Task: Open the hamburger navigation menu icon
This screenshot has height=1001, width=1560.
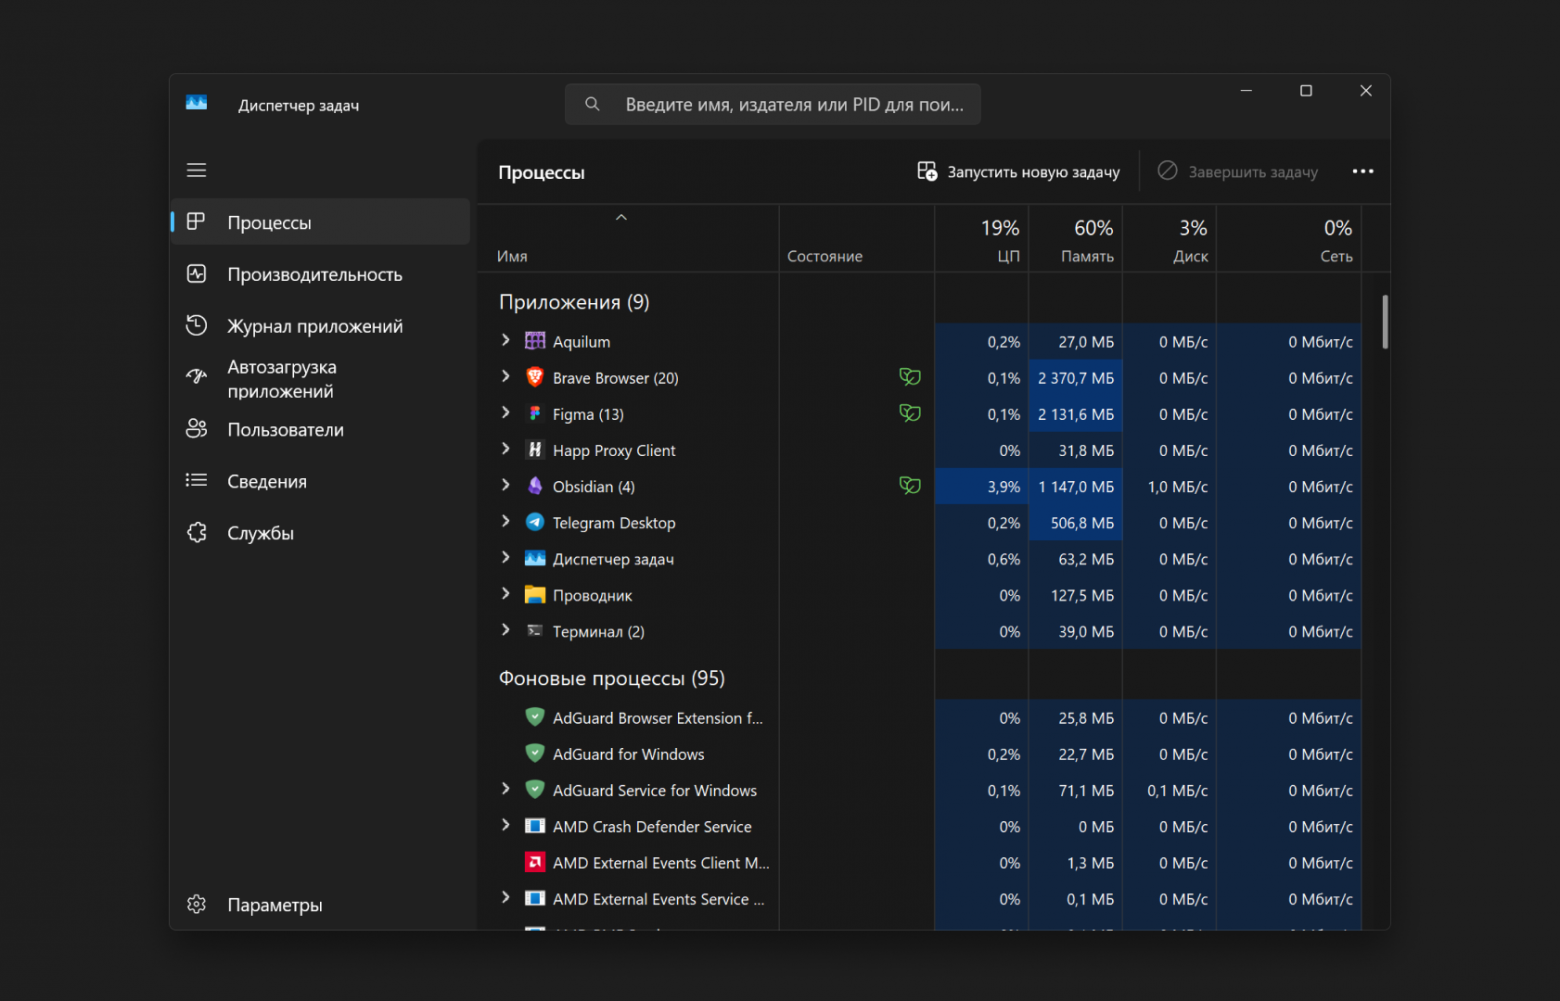Action: [x=196, y=170]
